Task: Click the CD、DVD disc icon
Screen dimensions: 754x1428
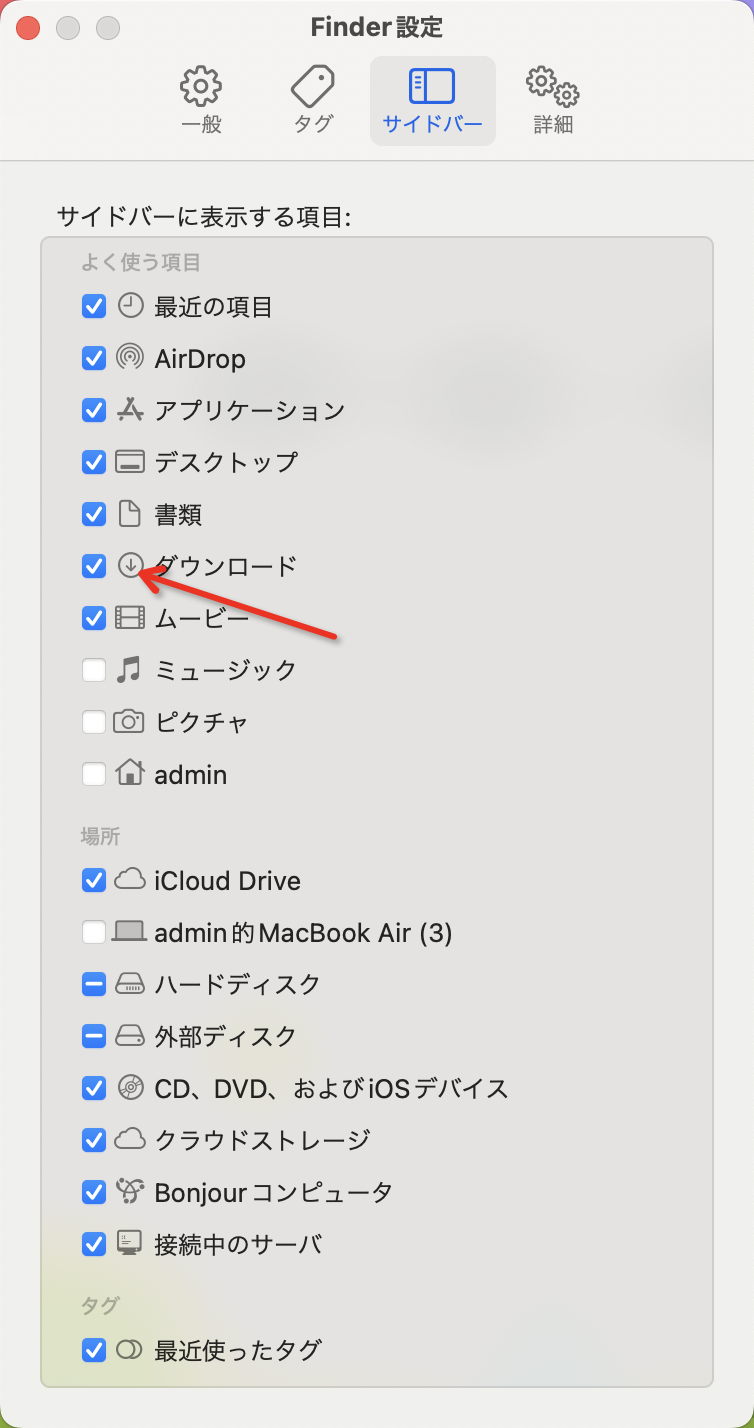Action: click(130, 1088)
